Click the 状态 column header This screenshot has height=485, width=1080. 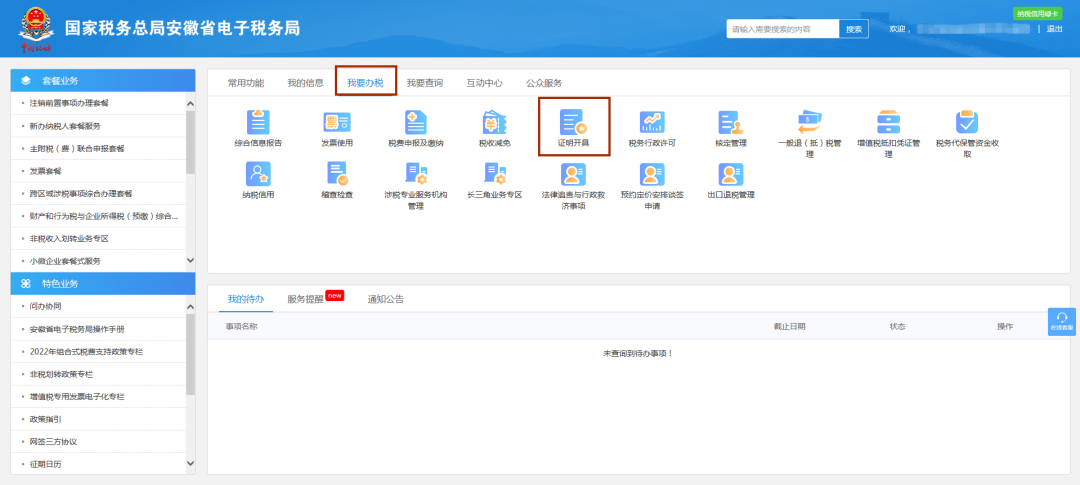(x=897, y=326)
